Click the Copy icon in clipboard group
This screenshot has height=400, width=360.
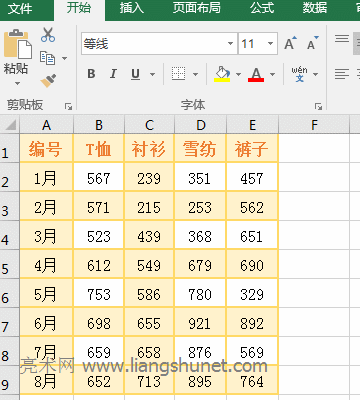pyautogui.click(x=47, y=58)
